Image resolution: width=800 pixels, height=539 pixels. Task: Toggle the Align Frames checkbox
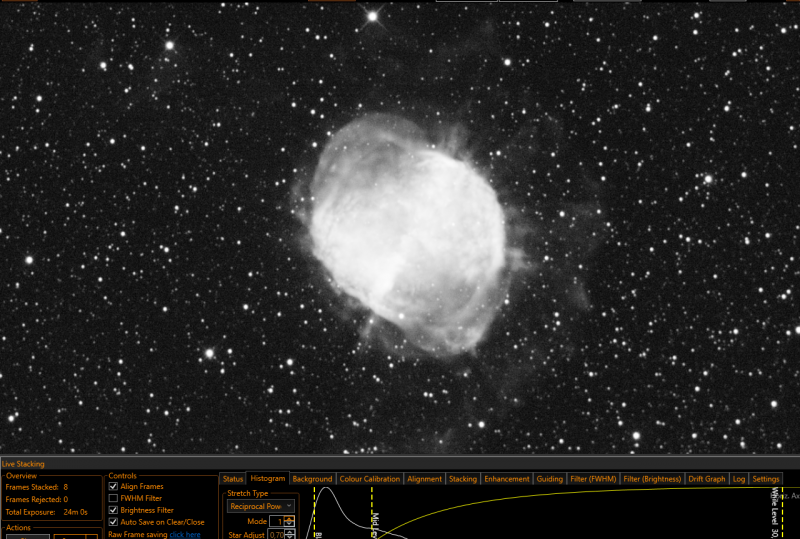(x=113, y=486)
